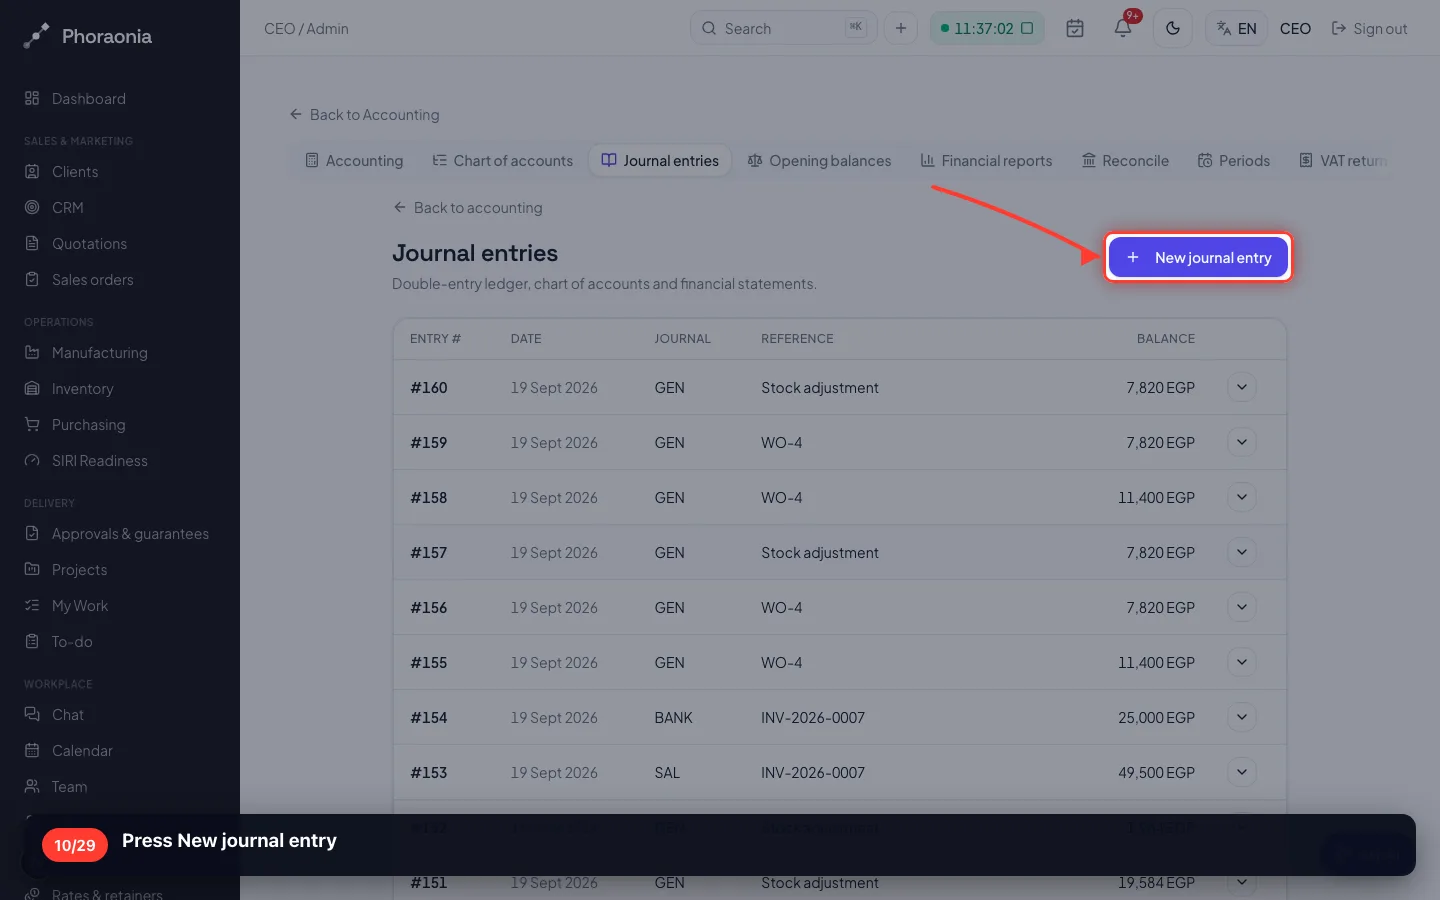
Task: Expand journal entry #155
Action: point(1242,662)
